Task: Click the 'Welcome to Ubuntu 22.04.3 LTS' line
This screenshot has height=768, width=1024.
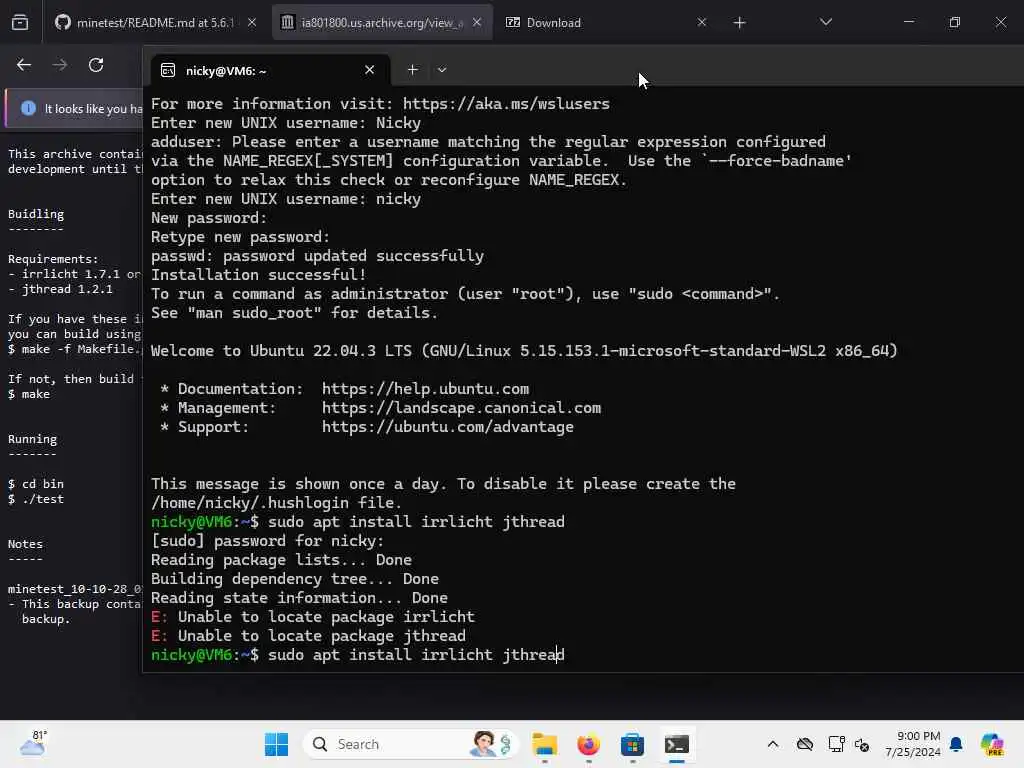Action: (524, 351)
